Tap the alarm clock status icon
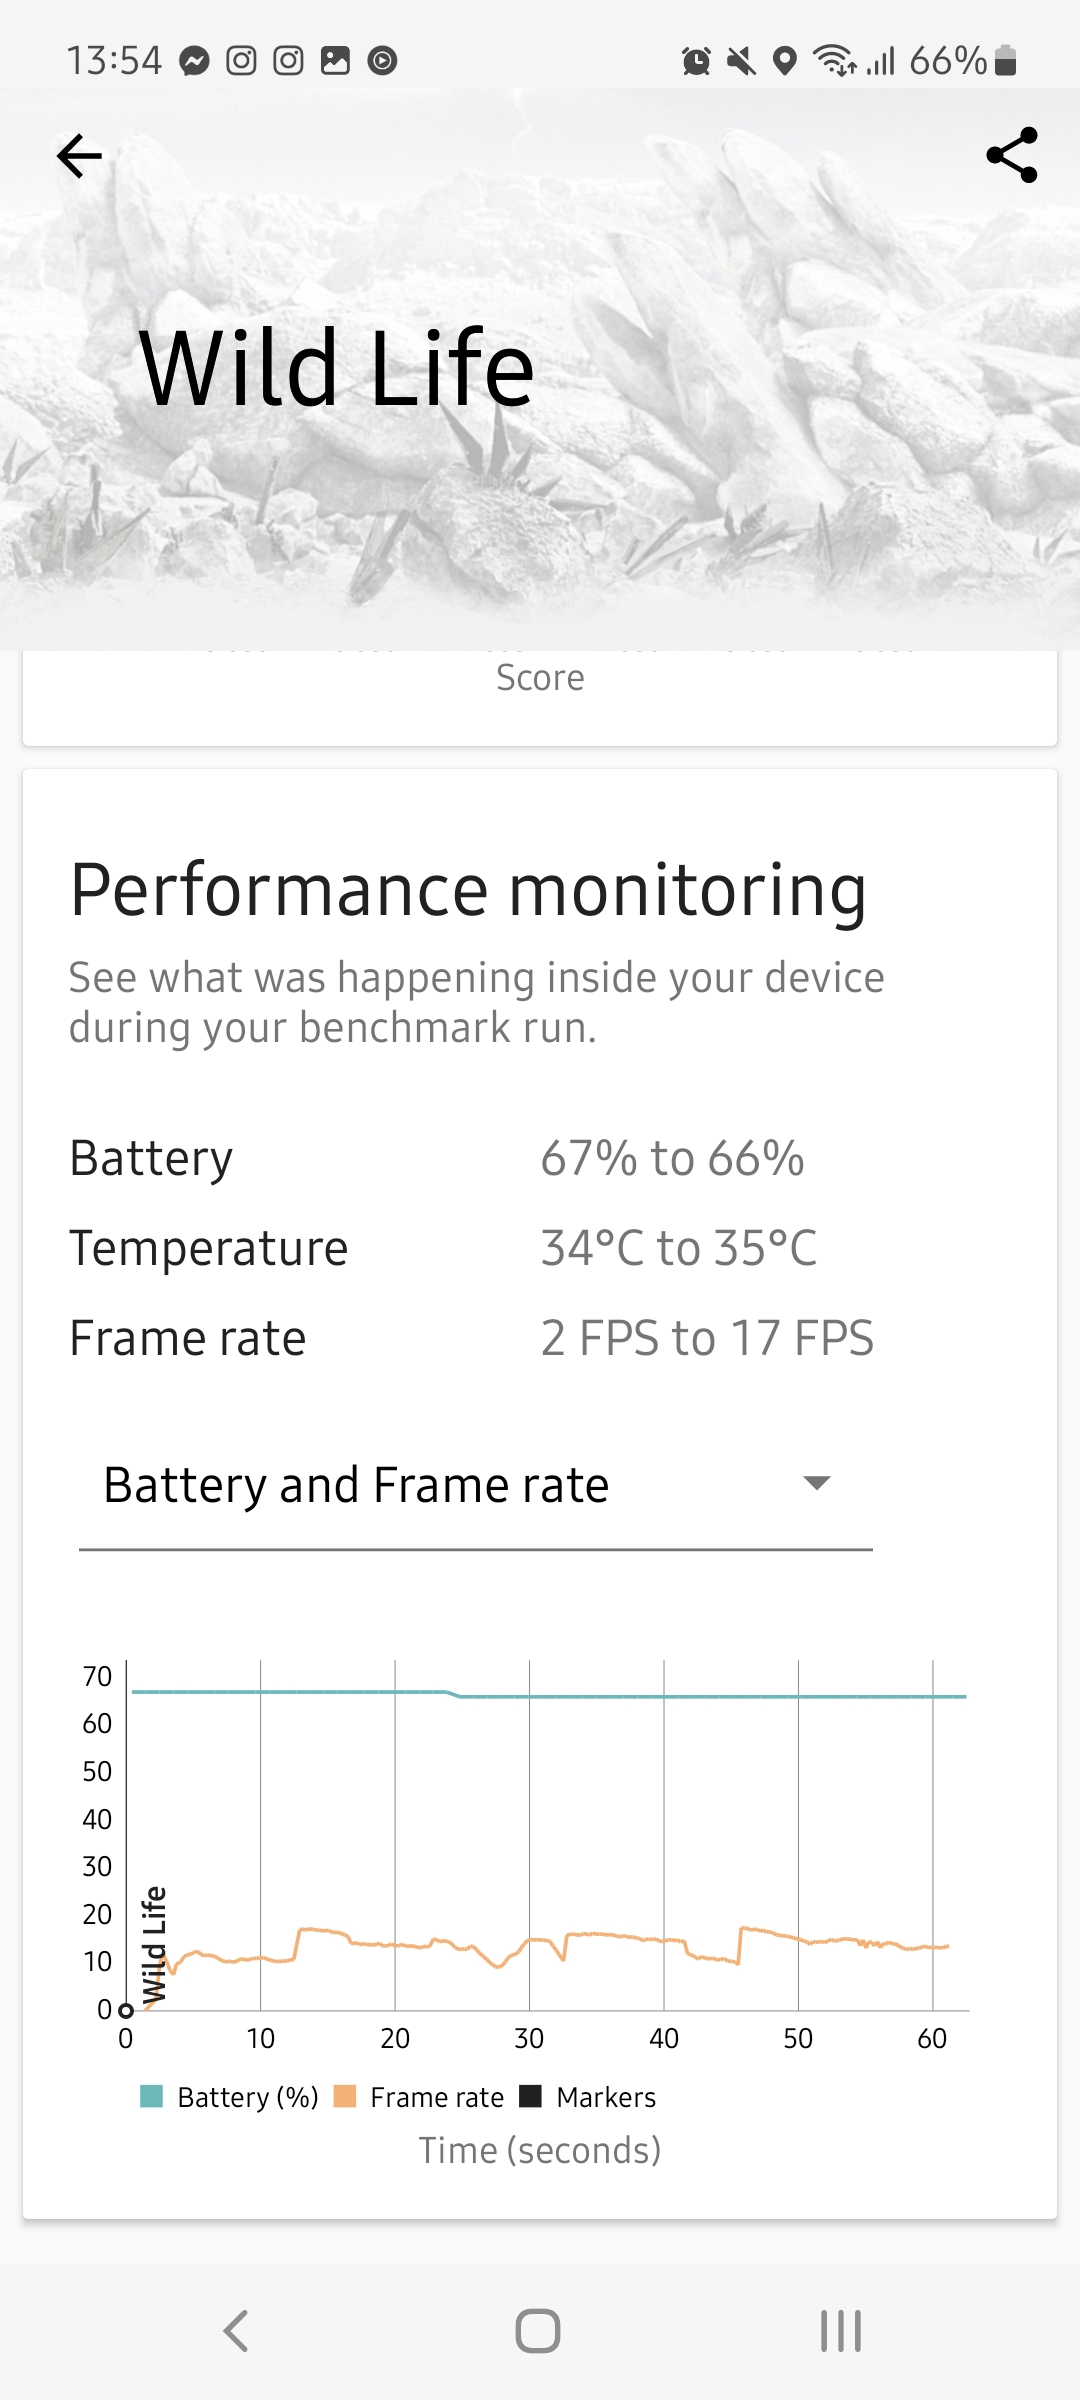Viewport: 1080px width, 2400px height. [696, 62]
